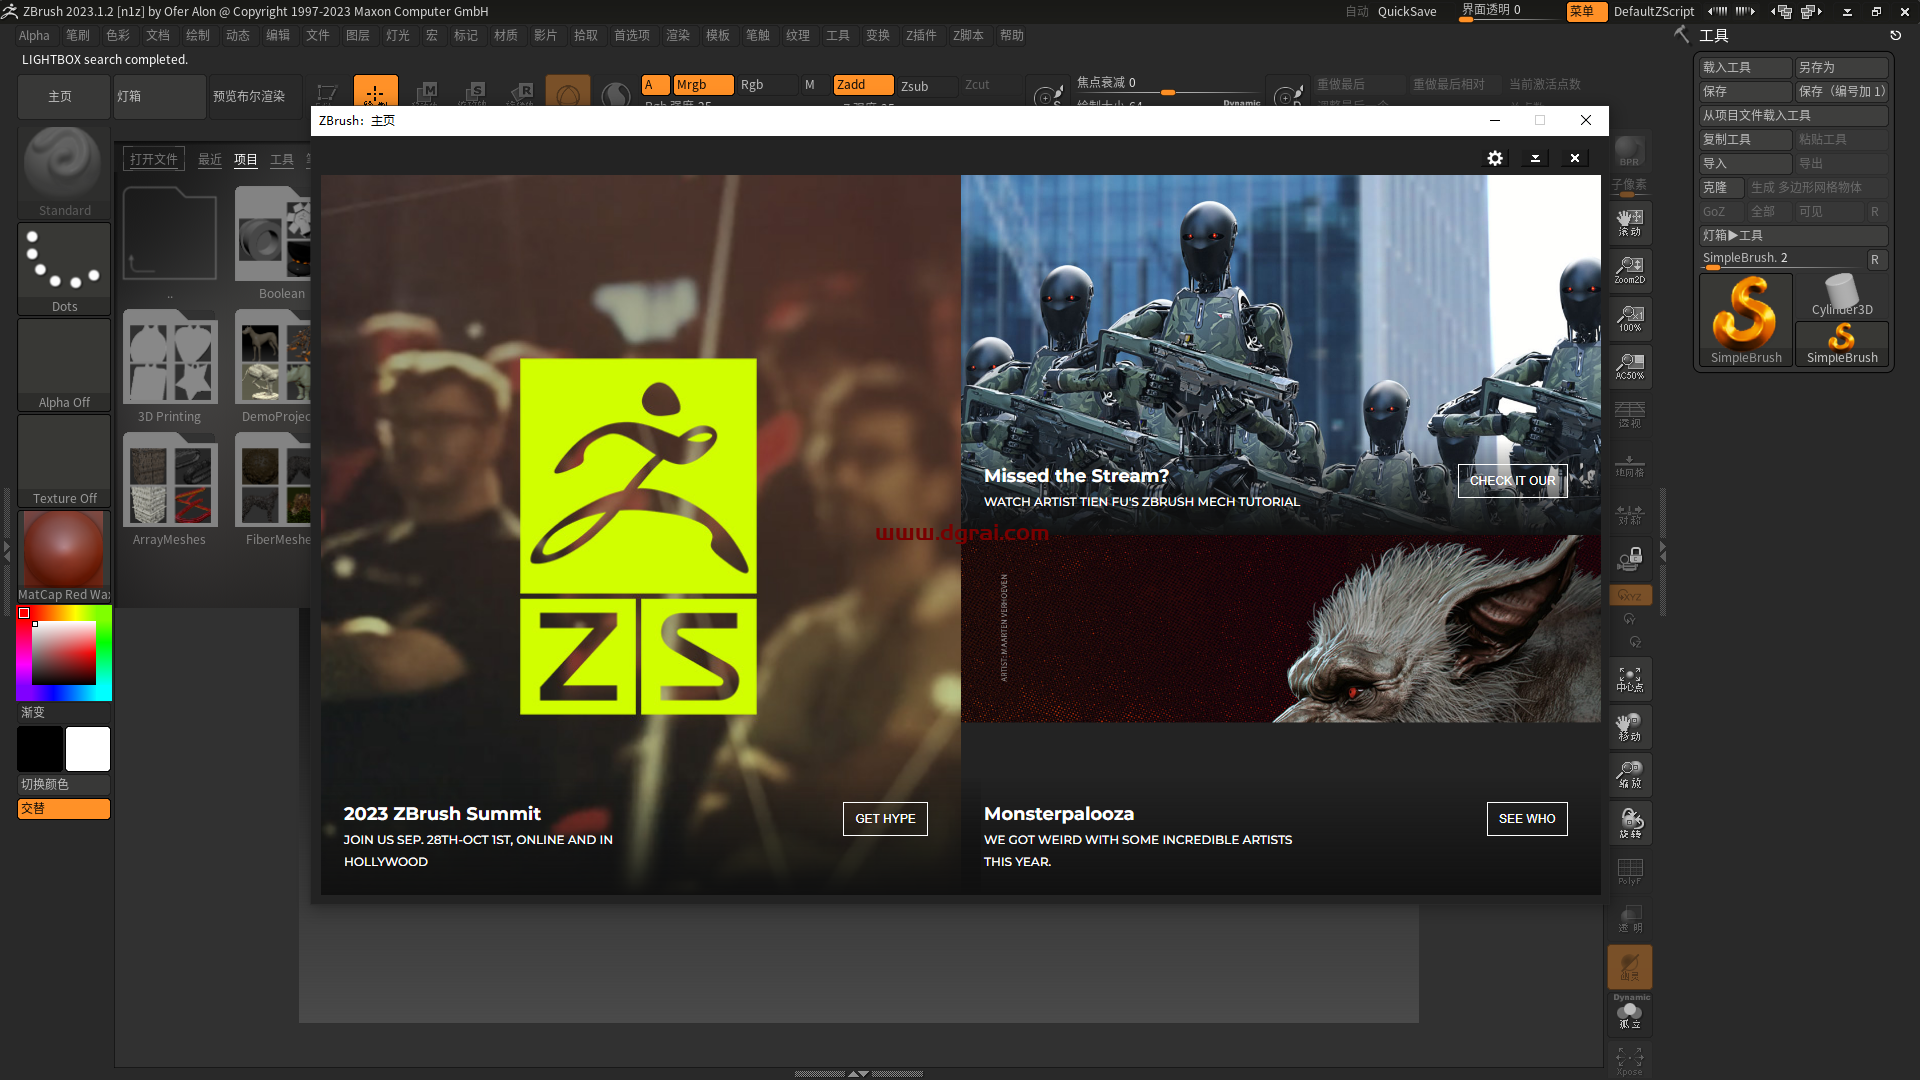Open the MatCap Red Wax material picker
Viewport: 1920px width, 1080px height.
(64, 556)
